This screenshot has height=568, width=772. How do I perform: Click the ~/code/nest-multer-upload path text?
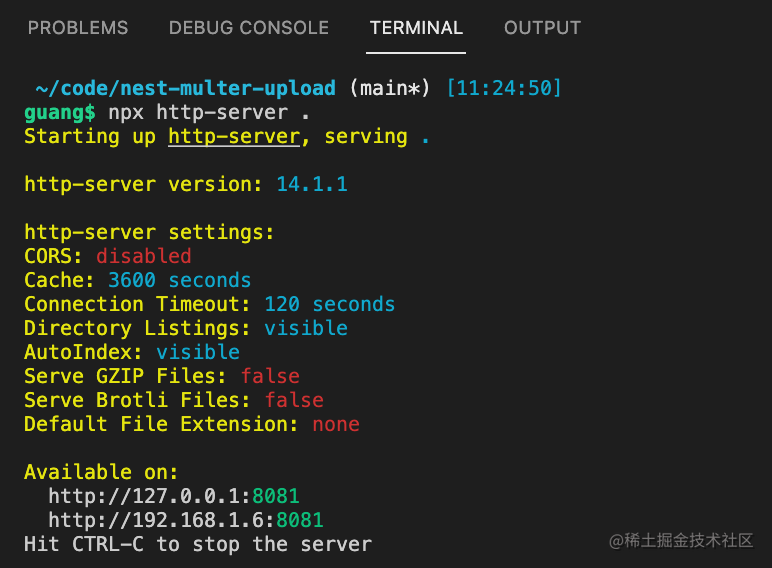click(185, 88)
